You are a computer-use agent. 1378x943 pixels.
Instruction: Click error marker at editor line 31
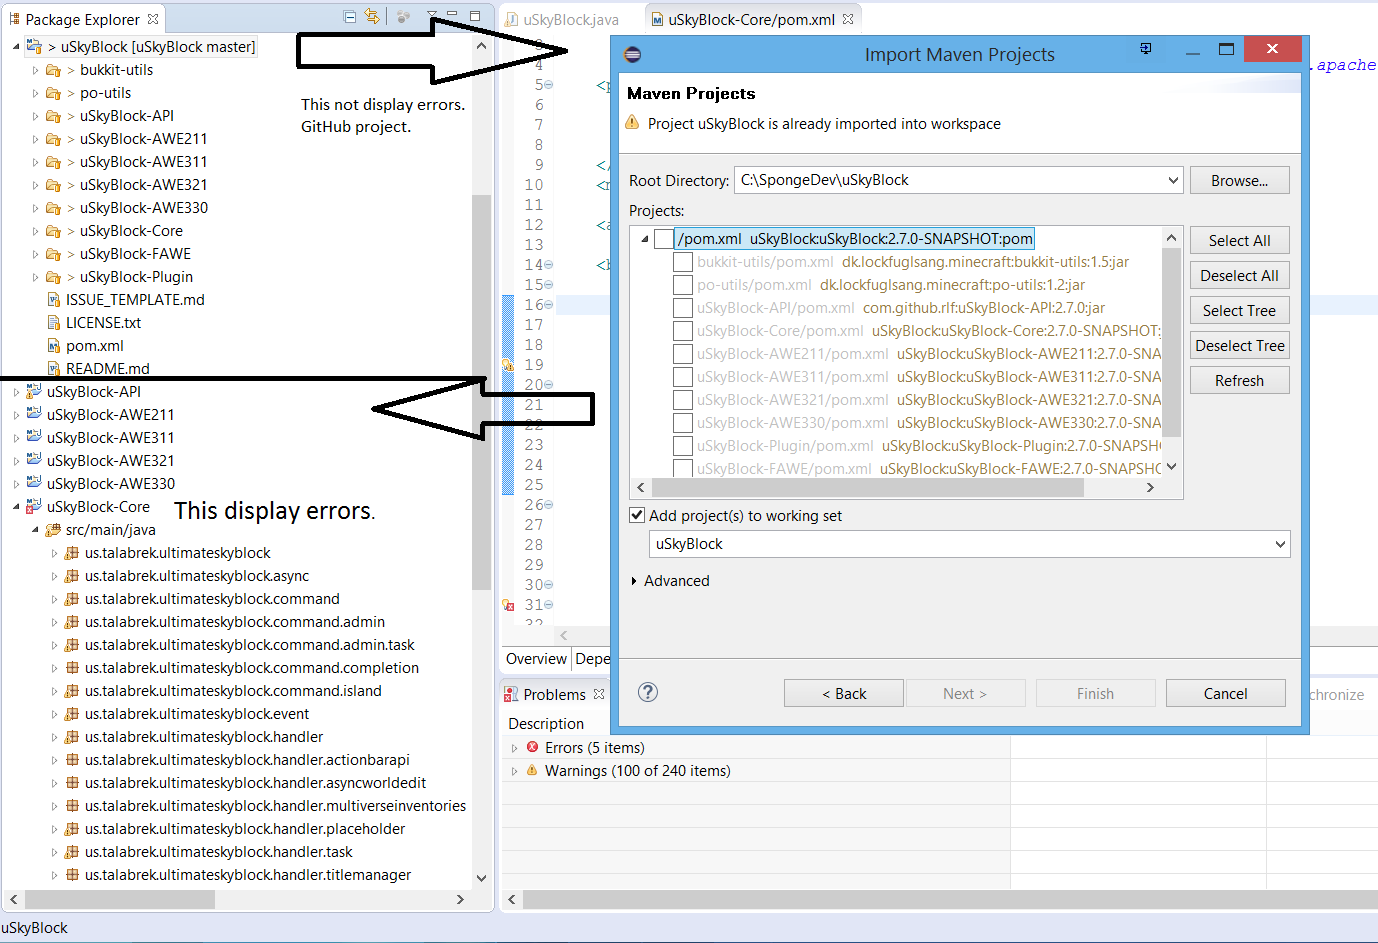(508, 605)
